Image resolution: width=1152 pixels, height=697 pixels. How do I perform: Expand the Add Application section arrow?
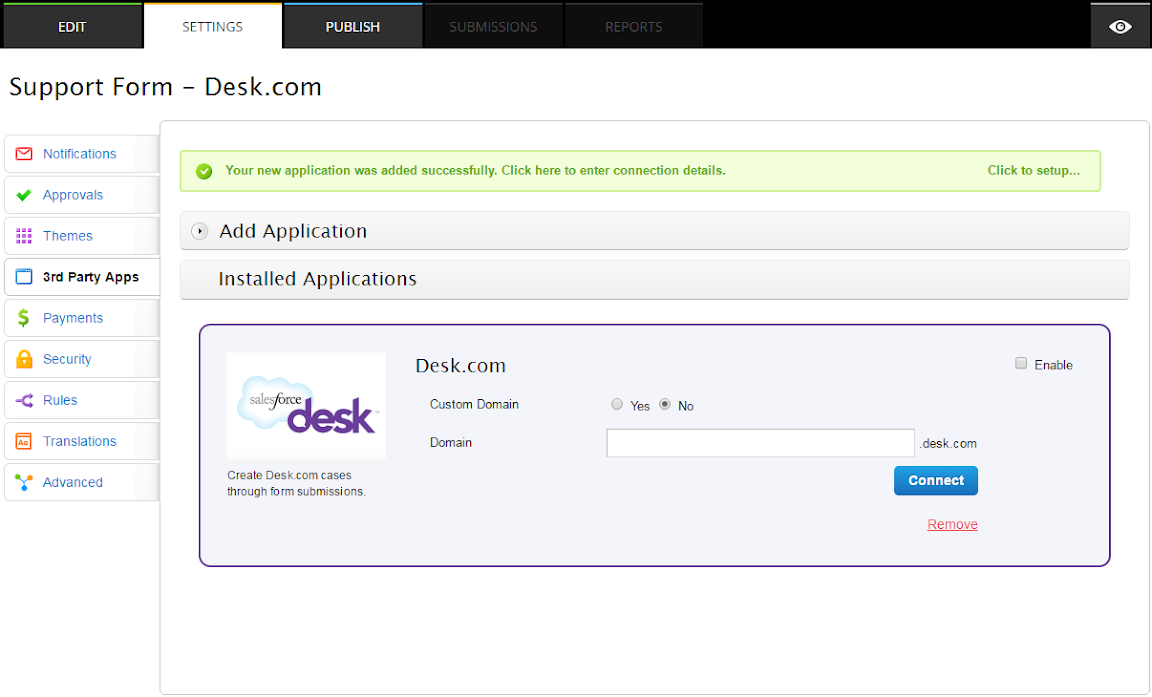point(199,231)
